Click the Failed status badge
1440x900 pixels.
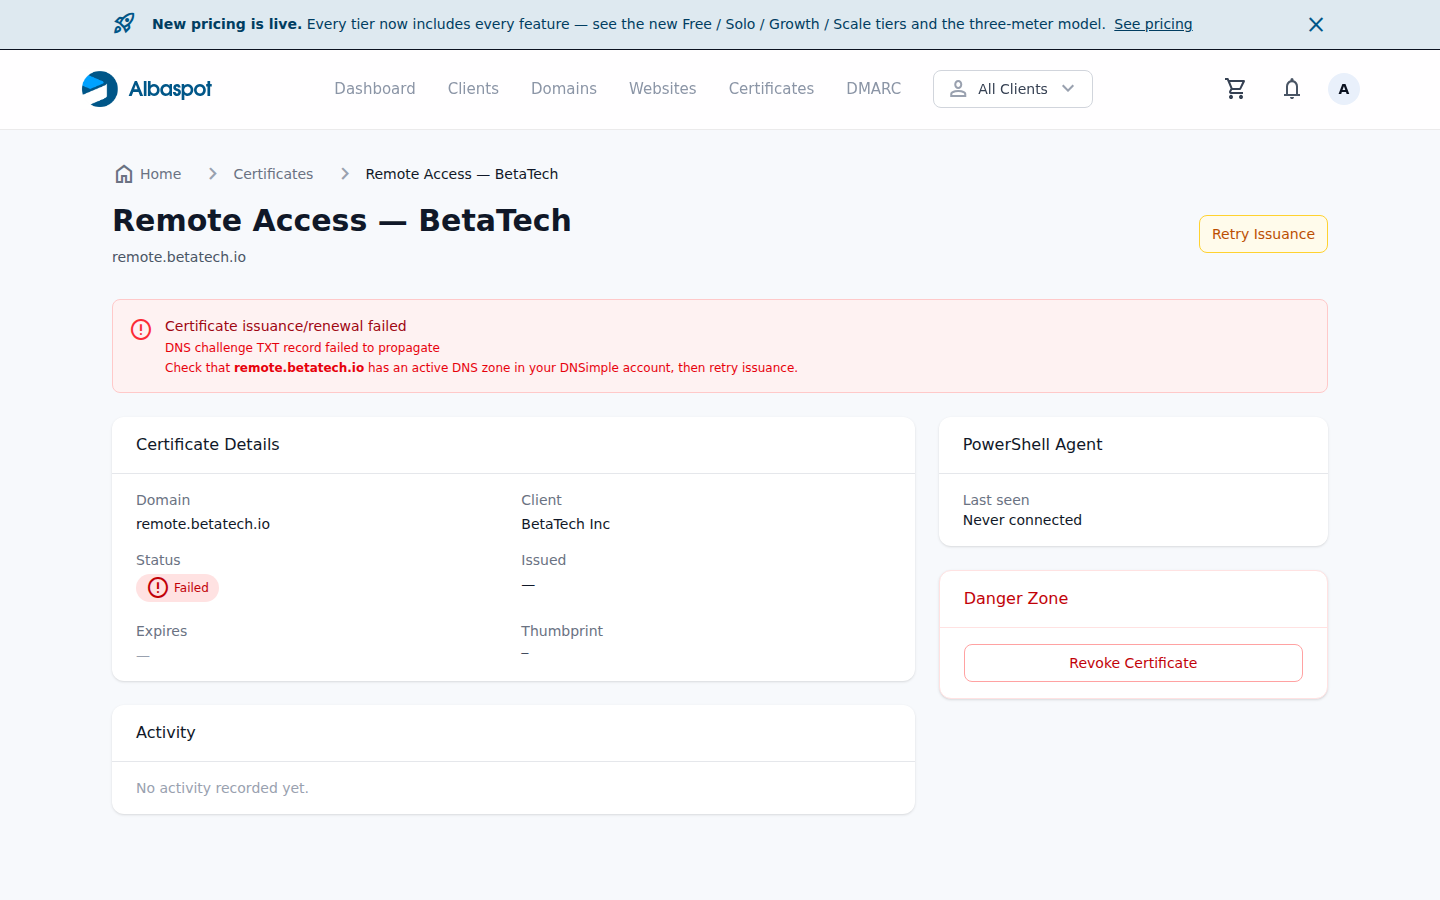[x=177, y=588]
